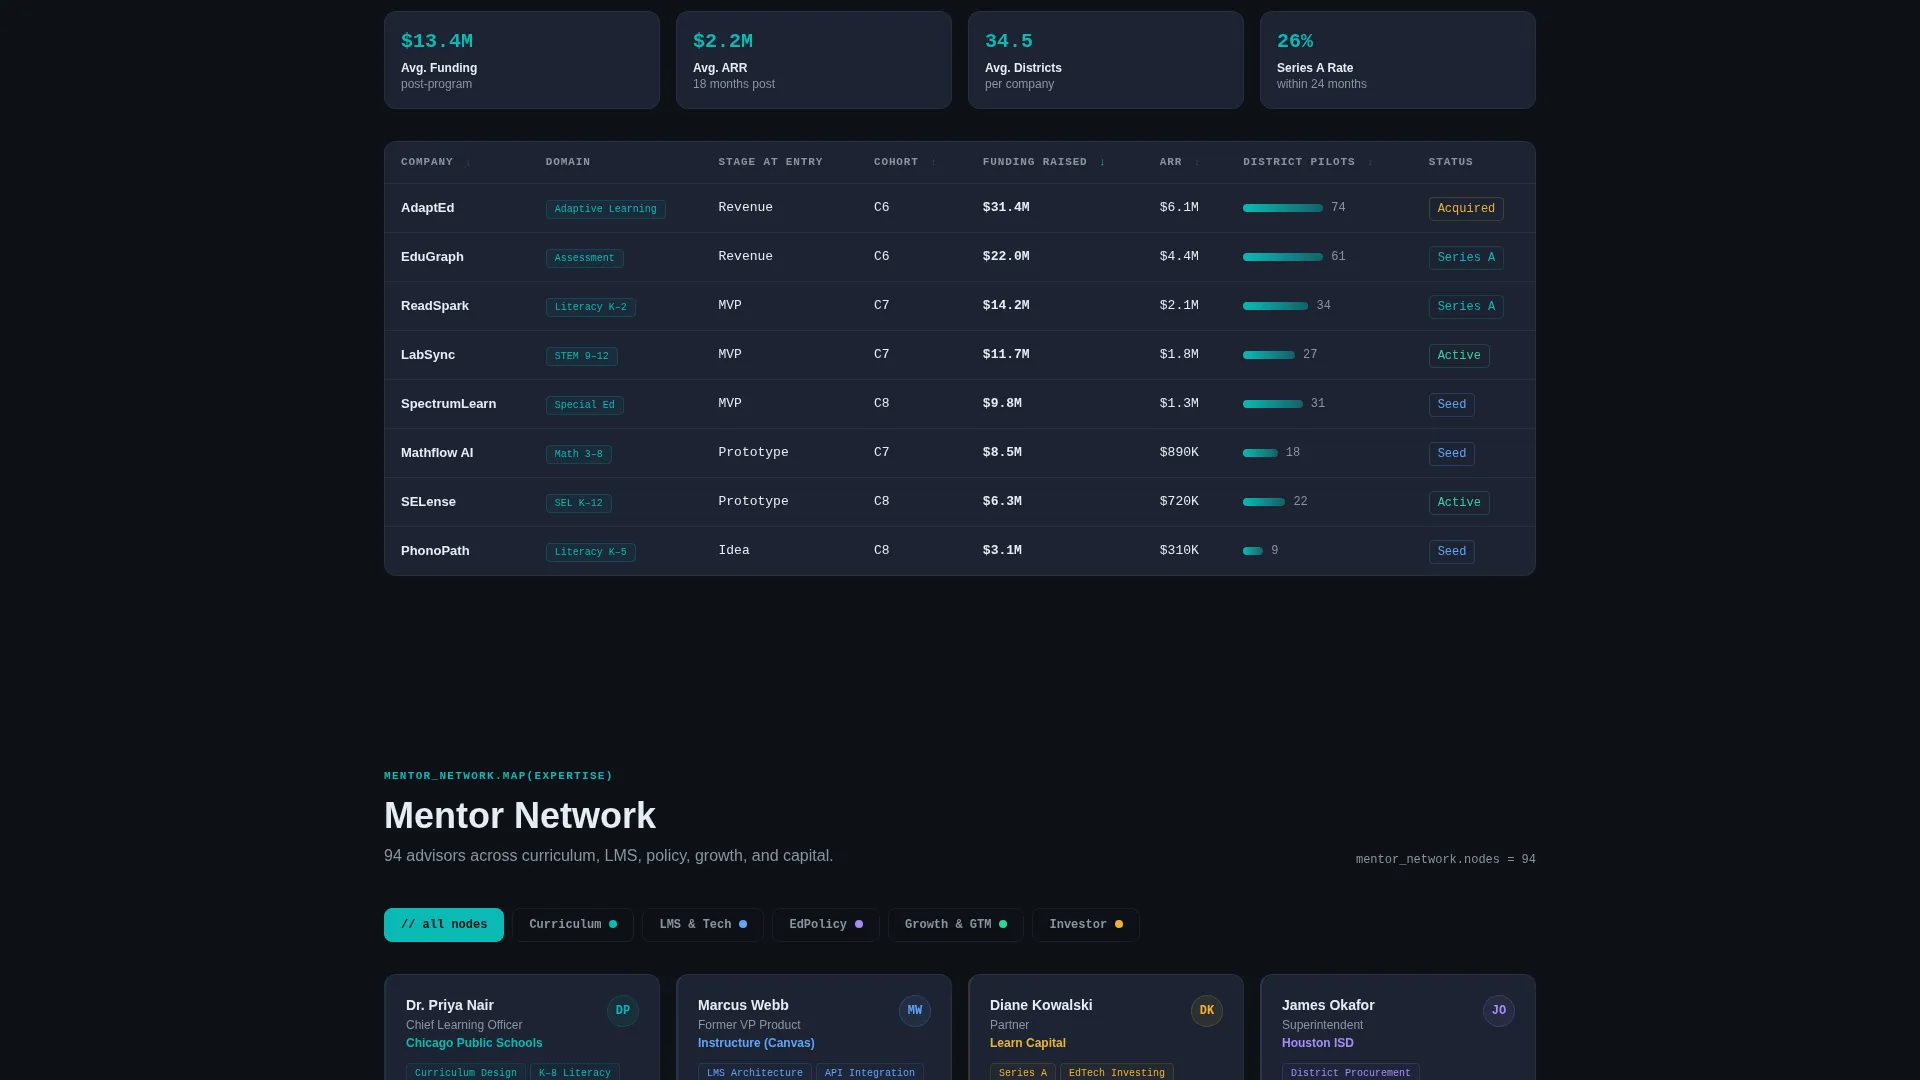Filter mentors by LMS & Tech

coord(703,925)
